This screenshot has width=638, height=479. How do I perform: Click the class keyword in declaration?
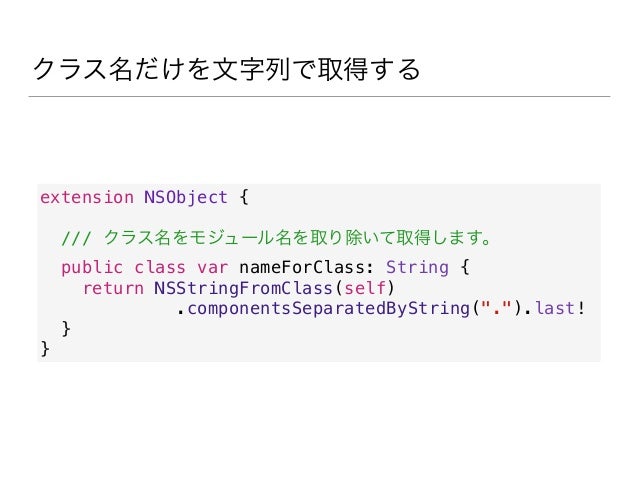pyautogui.click(x=160, y=267)
